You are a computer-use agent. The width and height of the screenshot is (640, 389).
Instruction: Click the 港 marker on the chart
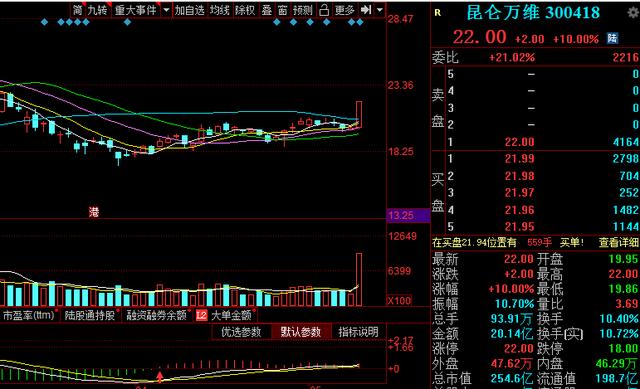click(x=94, y=212)
